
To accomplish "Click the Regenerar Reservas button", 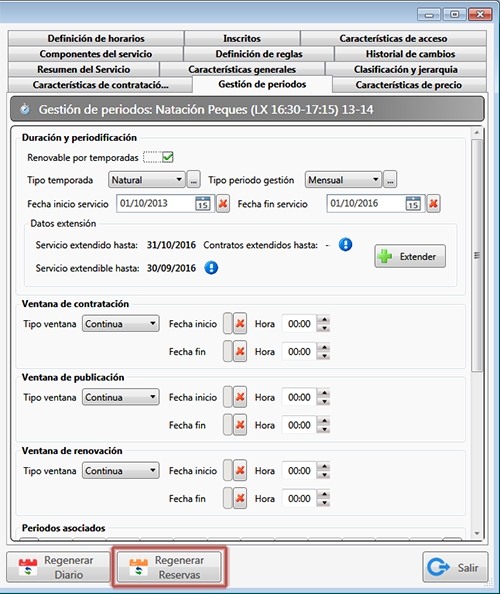I will [x=169, y=567].
